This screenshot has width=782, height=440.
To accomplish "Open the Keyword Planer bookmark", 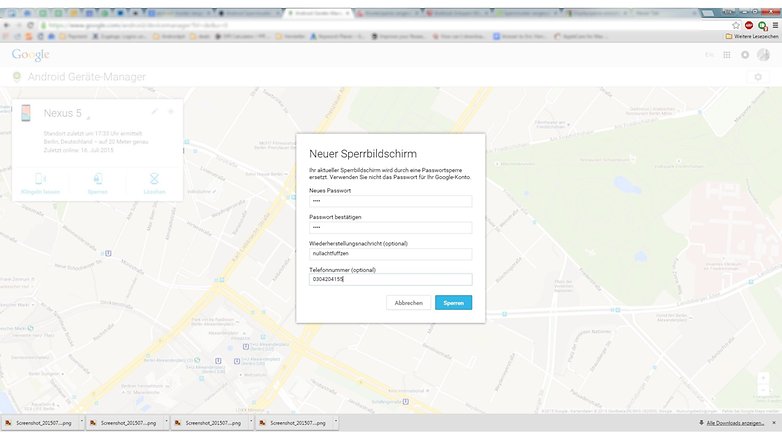I will click(x=337, y=36).
